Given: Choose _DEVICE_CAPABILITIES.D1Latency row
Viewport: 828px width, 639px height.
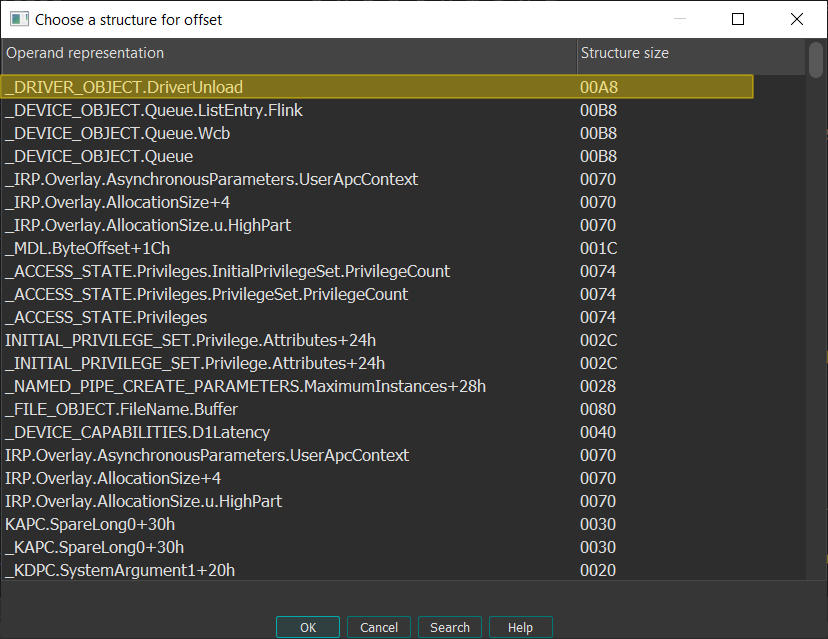Looking at the screenshot, I should [137, 432].
